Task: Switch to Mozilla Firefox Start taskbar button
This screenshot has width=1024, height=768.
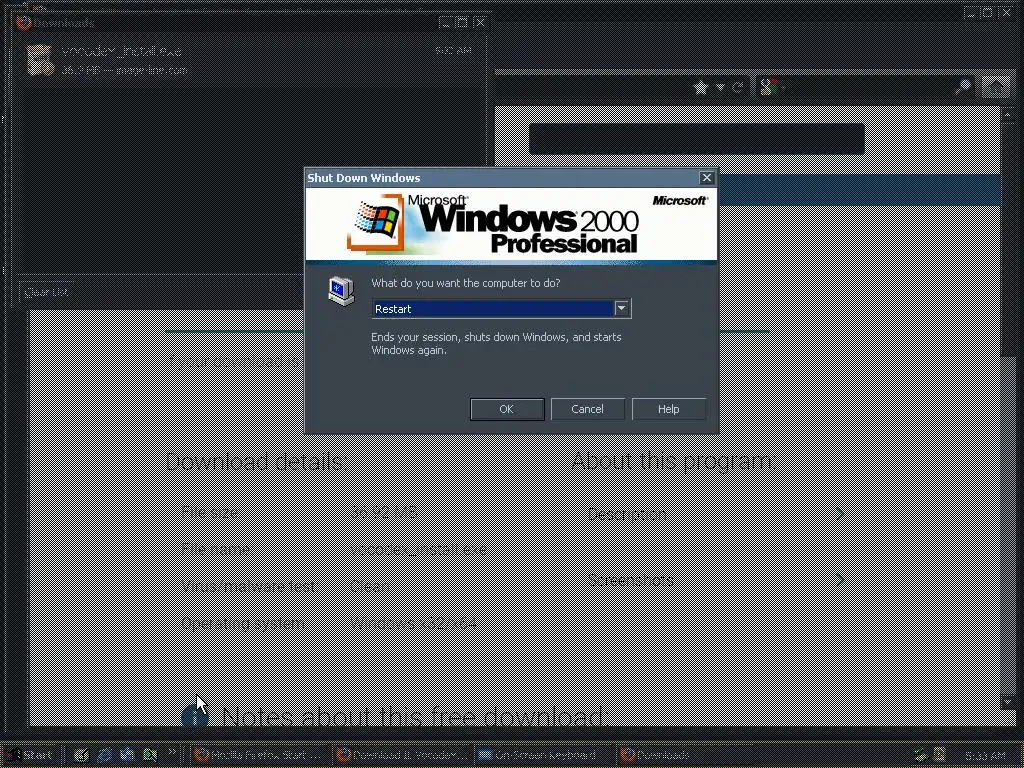Action: pos(259,755)
